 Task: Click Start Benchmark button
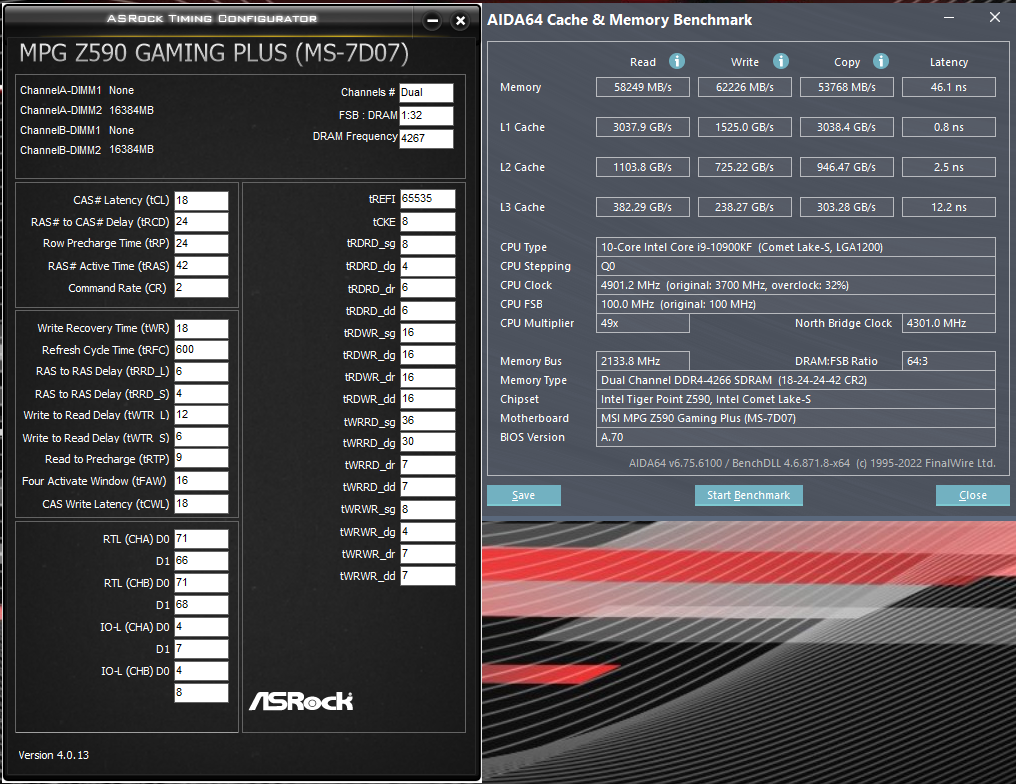748,495
